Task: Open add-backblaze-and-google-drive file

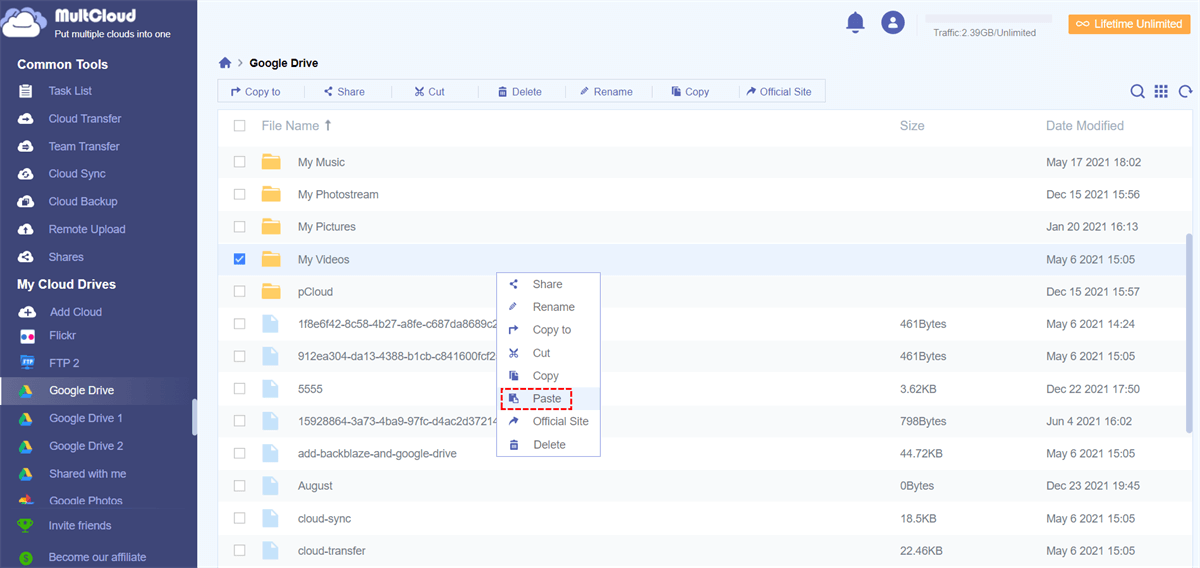Action: pyautogui.click(x=377, y=453)
